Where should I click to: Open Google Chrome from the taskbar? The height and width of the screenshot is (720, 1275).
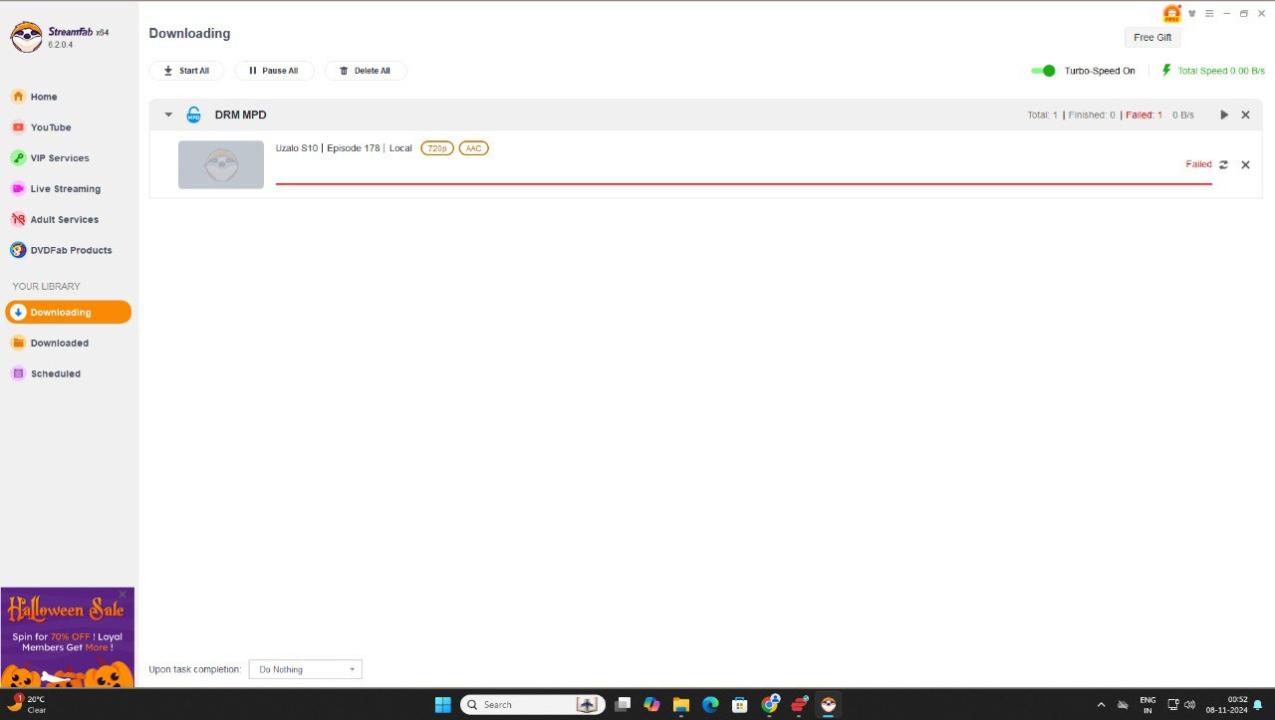[x=770, y=705]
